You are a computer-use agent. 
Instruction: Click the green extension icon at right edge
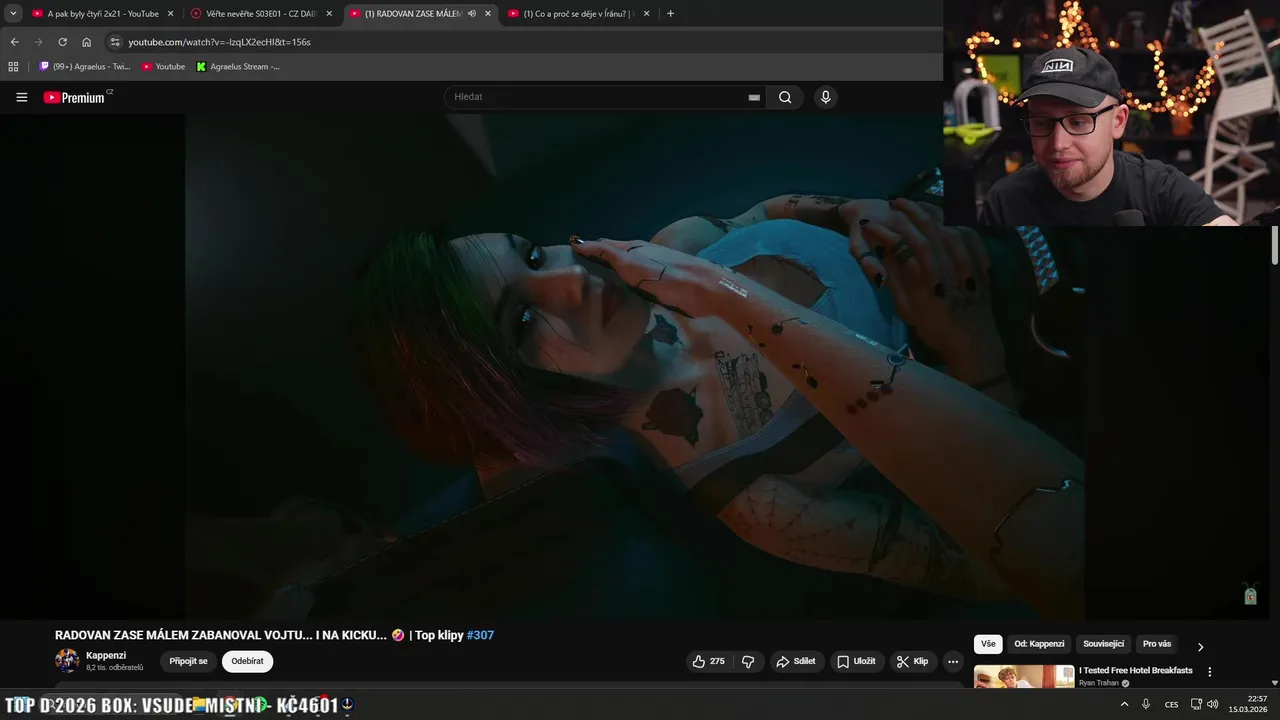(x=1250, y=594)
